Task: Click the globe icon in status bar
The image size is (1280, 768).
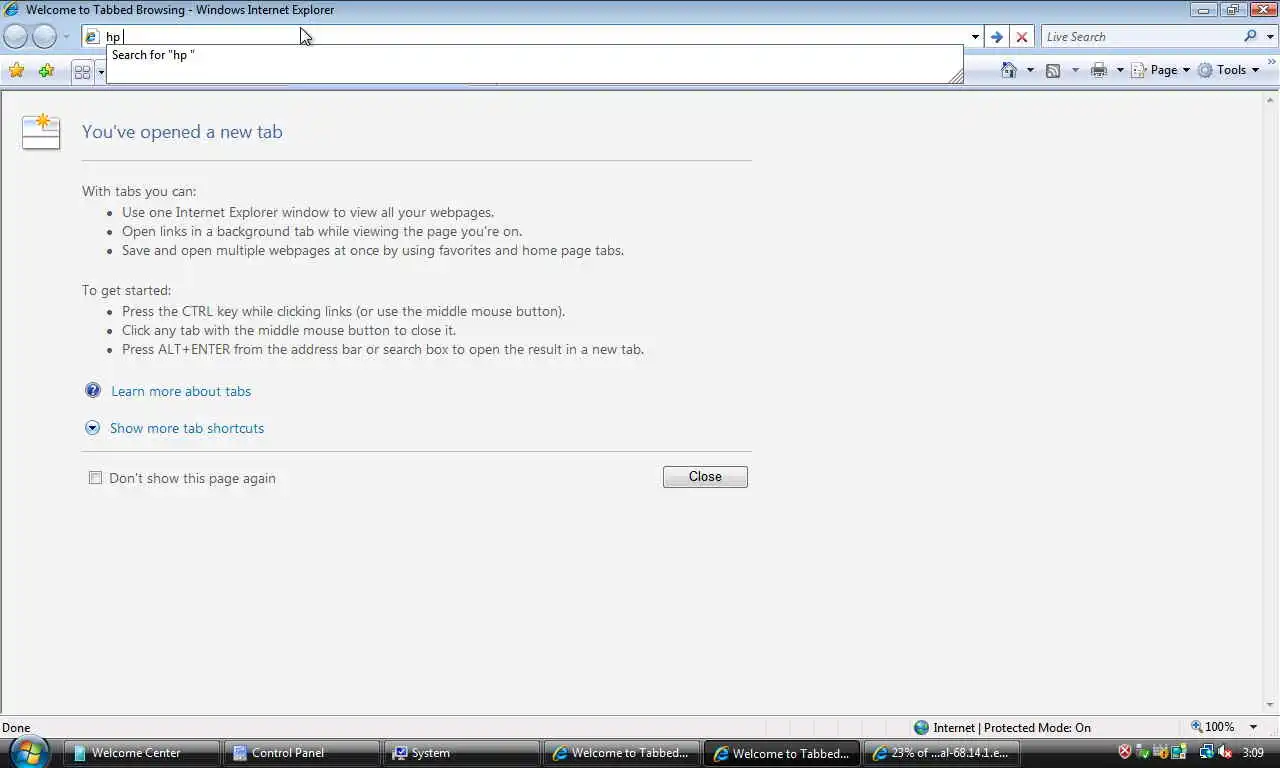Action: click(x=921, y=728)
